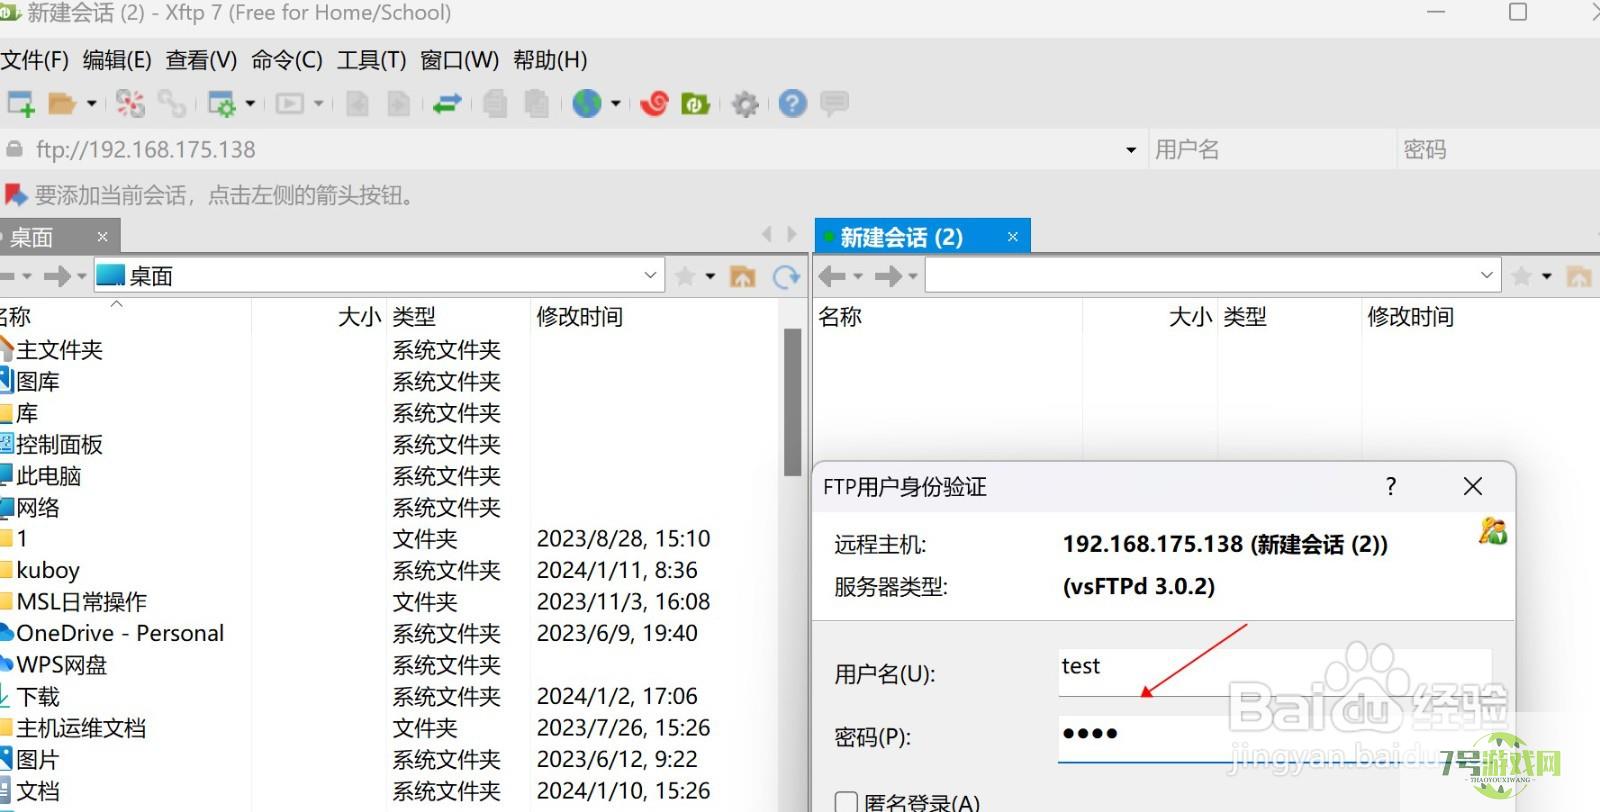Sort local list by 类型 column

(x=414, y=317)
